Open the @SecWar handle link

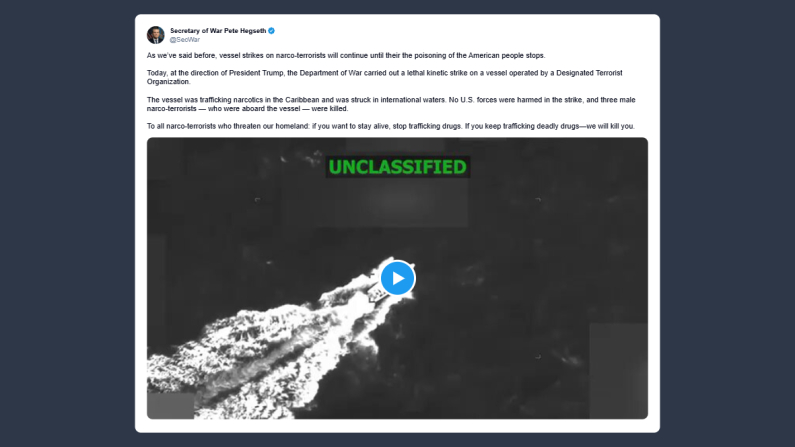[x=185, y=40]
